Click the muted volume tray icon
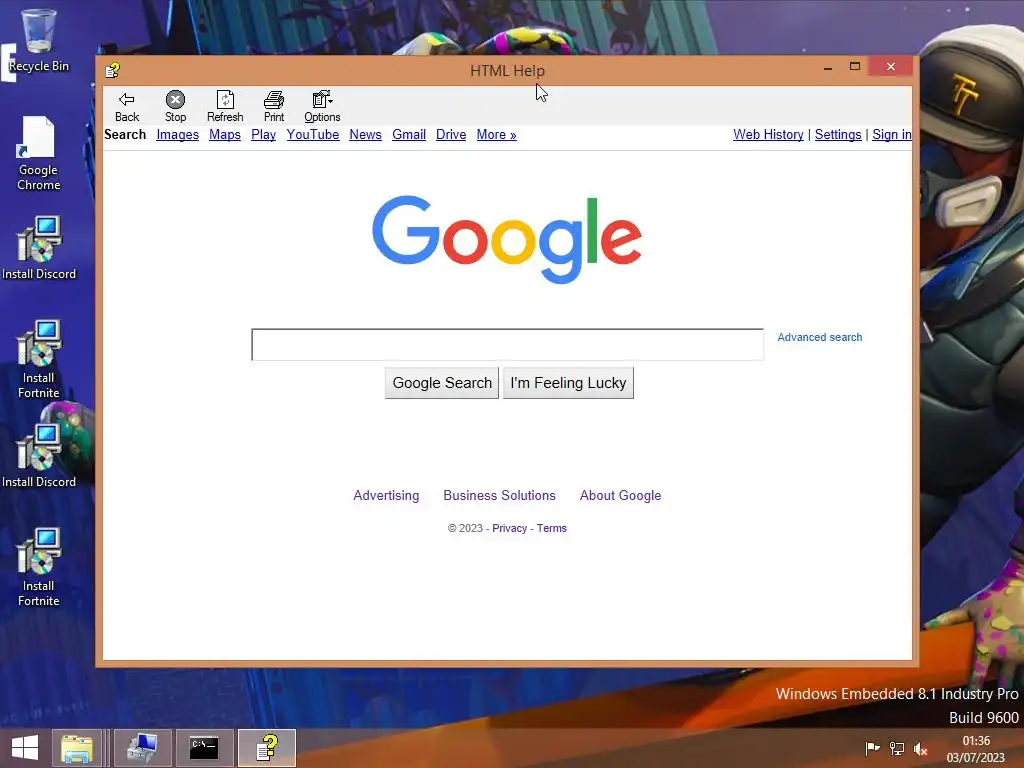 click(x=921, y=748)
